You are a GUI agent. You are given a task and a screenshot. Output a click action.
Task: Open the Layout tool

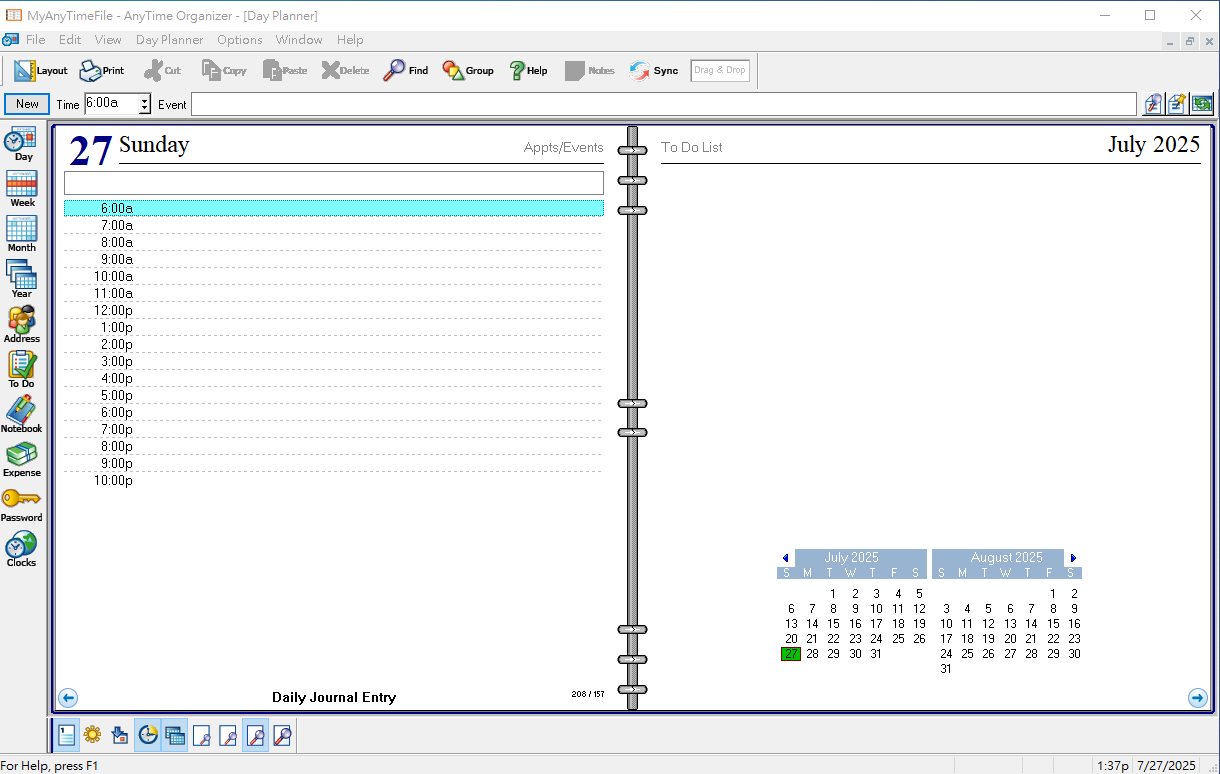(41, 71)
